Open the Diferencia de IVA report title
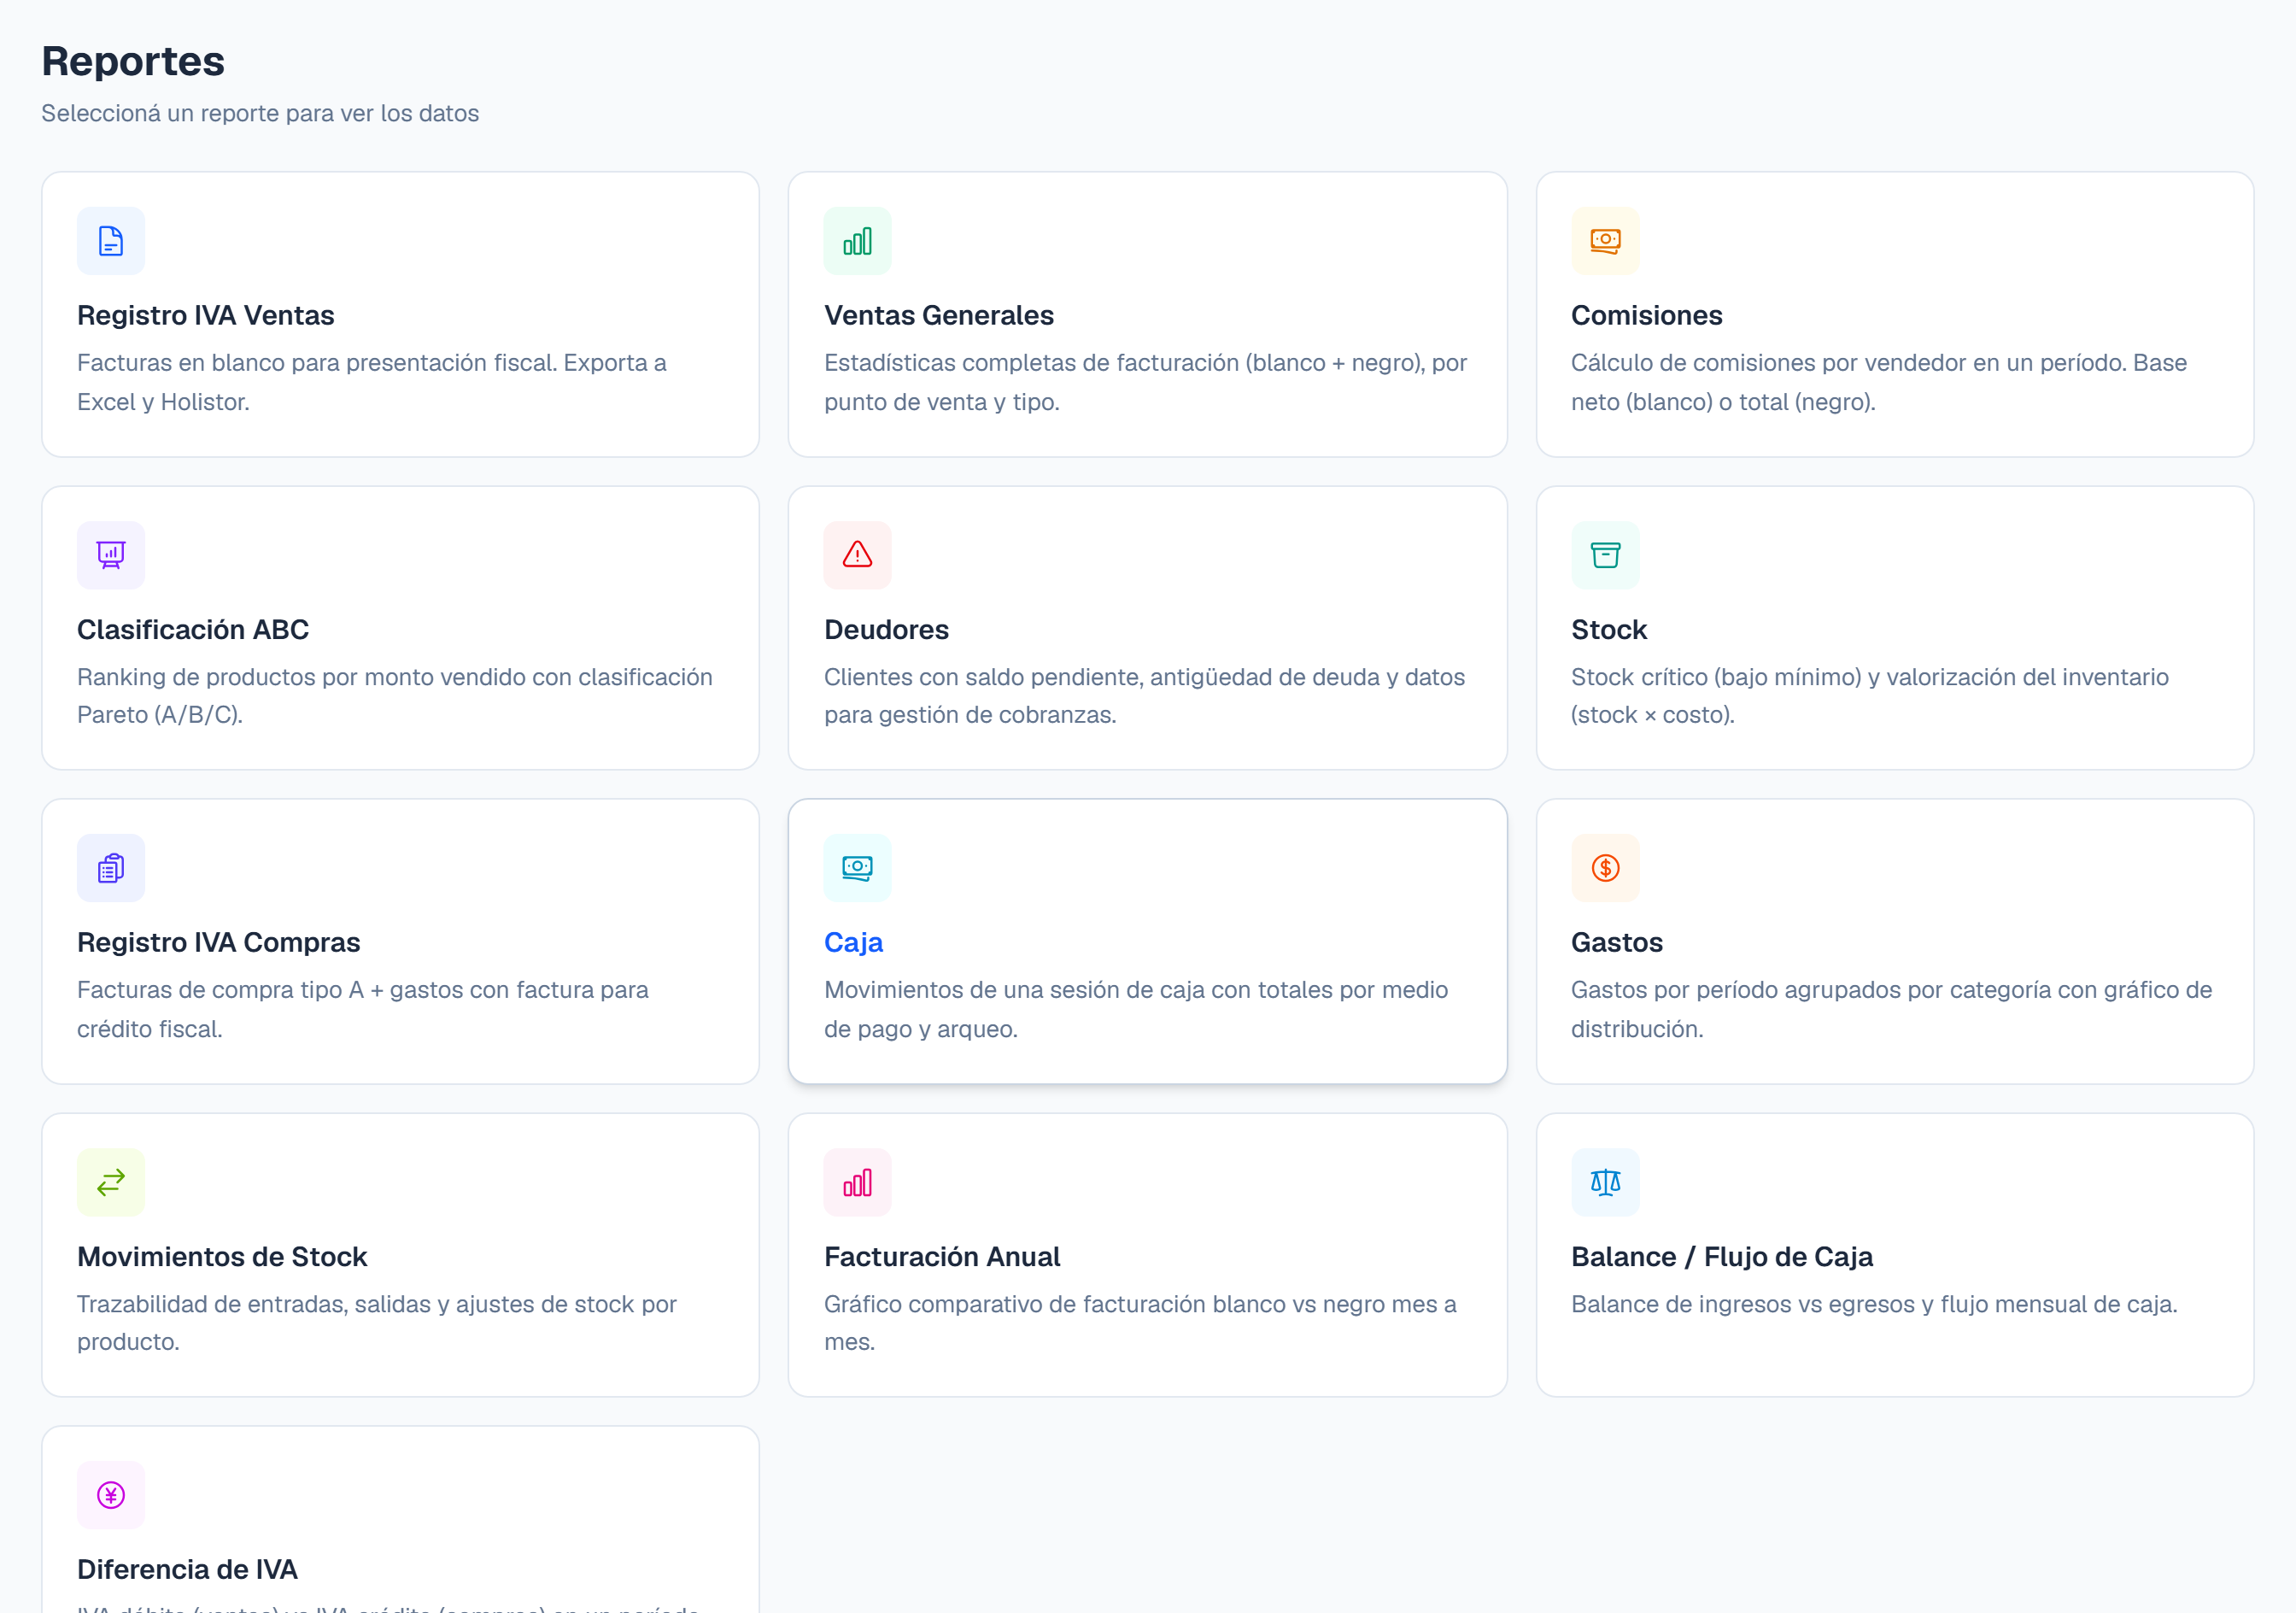Image resolution: width=2296 pixels, height=1613 pixels. coord(187,1569)
